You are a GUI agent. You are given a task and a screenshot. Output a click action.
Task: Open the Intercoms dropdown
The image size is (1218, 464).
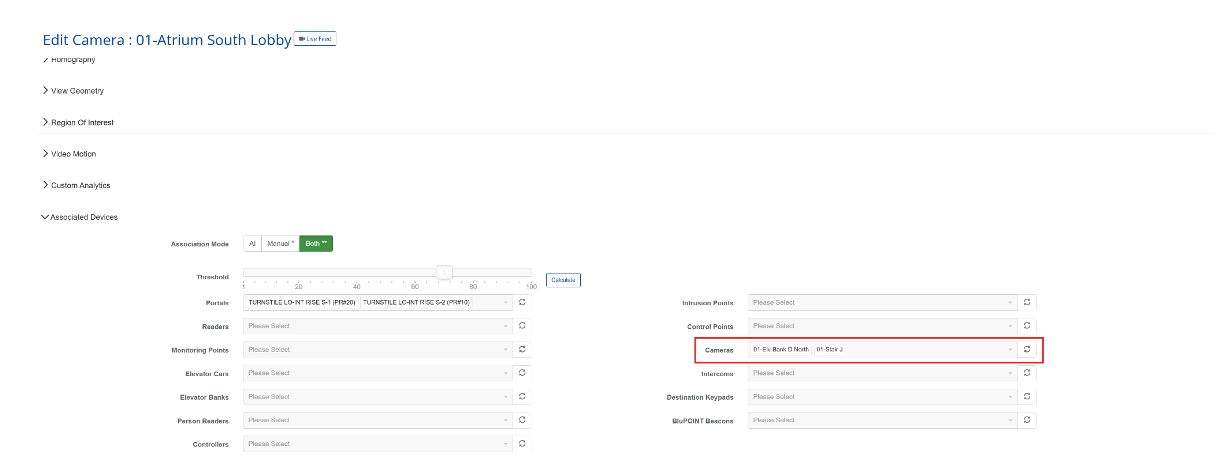(882, 373)
